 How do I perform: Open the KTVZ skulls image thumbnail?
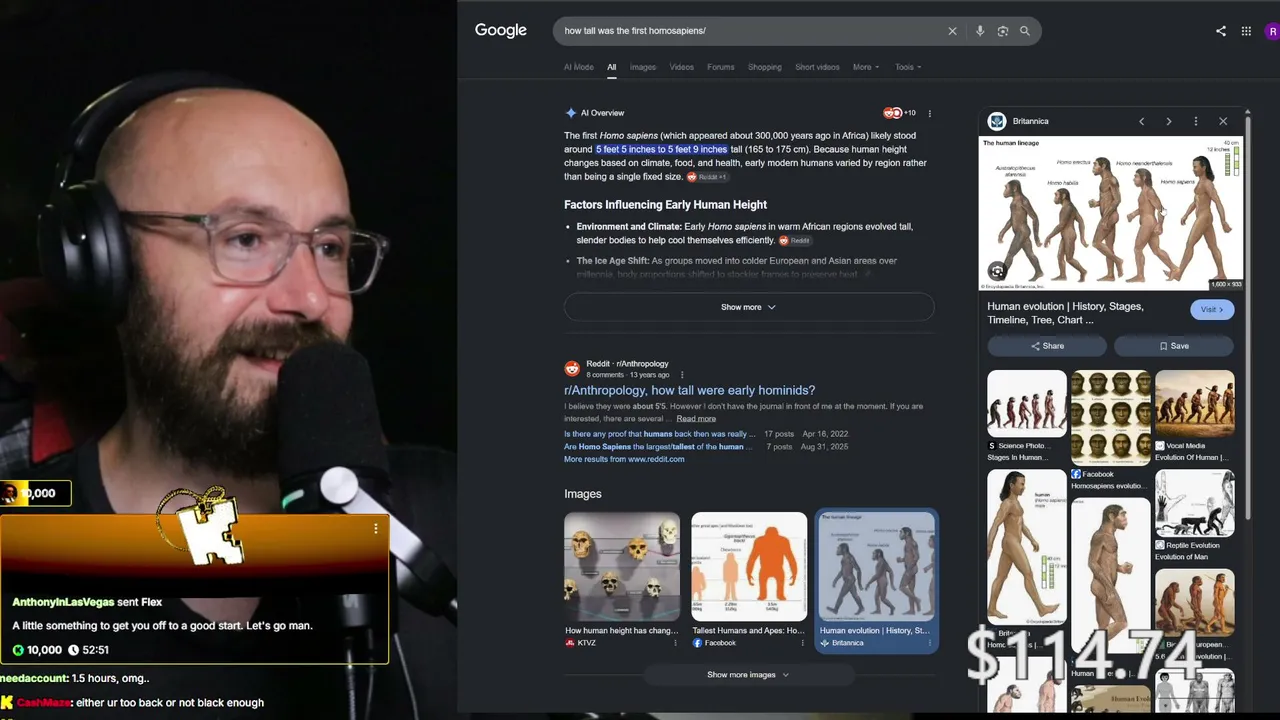[x=622, y=567]
